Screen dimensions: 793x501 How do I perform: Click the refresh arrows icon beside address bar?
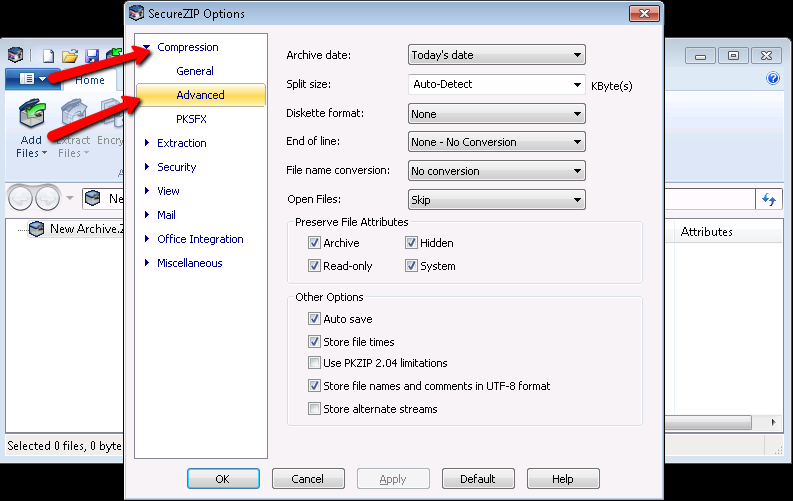click(769, 200)
